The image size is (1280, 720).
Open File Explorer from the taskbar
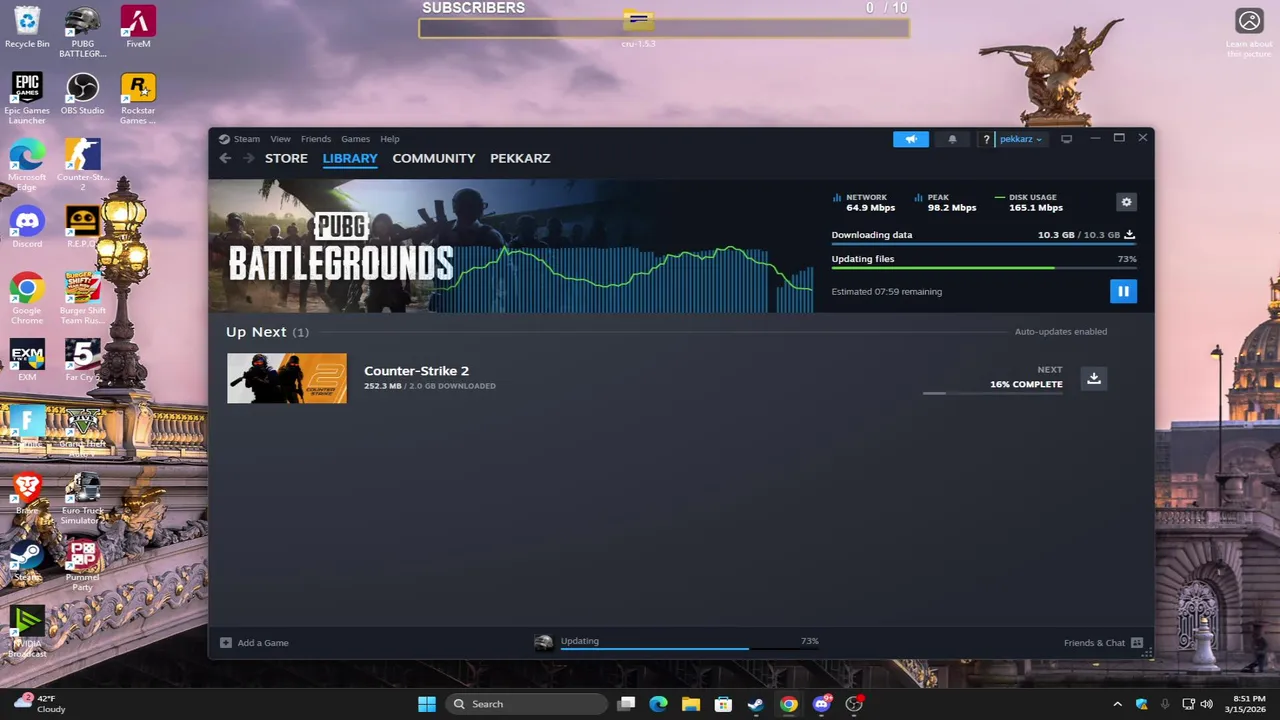(691, 704)
